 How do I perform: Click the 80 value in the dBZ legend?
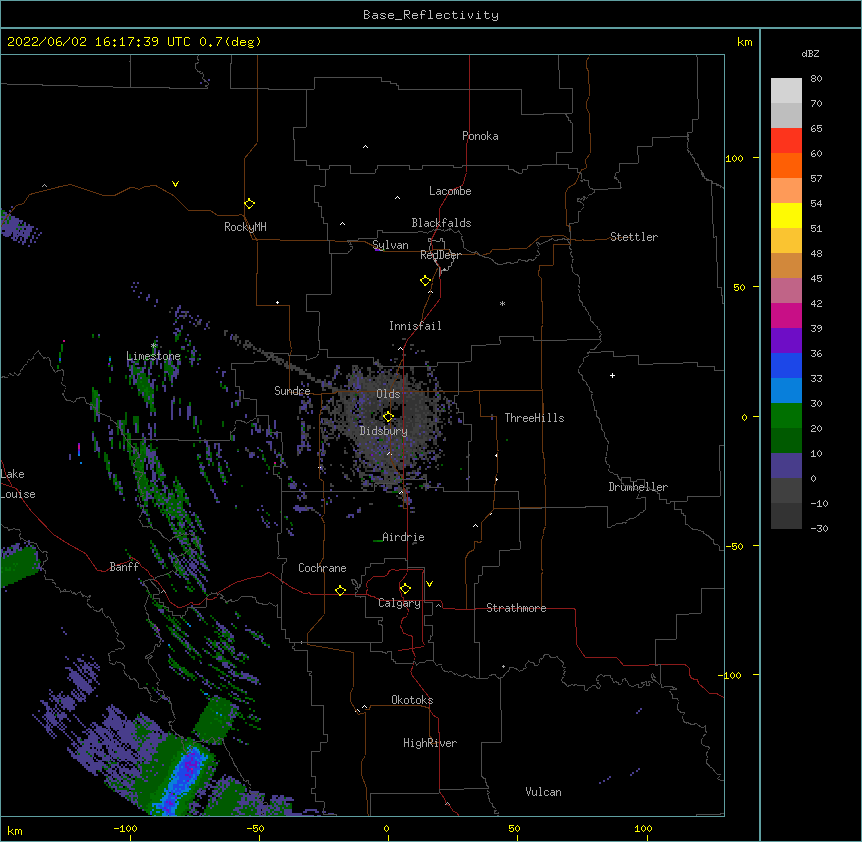(816, 79)
